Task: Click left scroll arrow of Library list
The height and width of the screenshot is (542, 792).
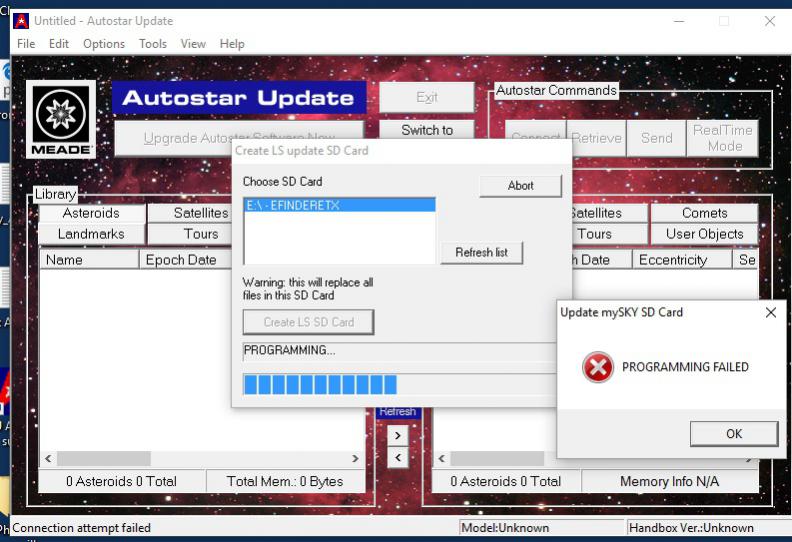Action: (48, 459)
